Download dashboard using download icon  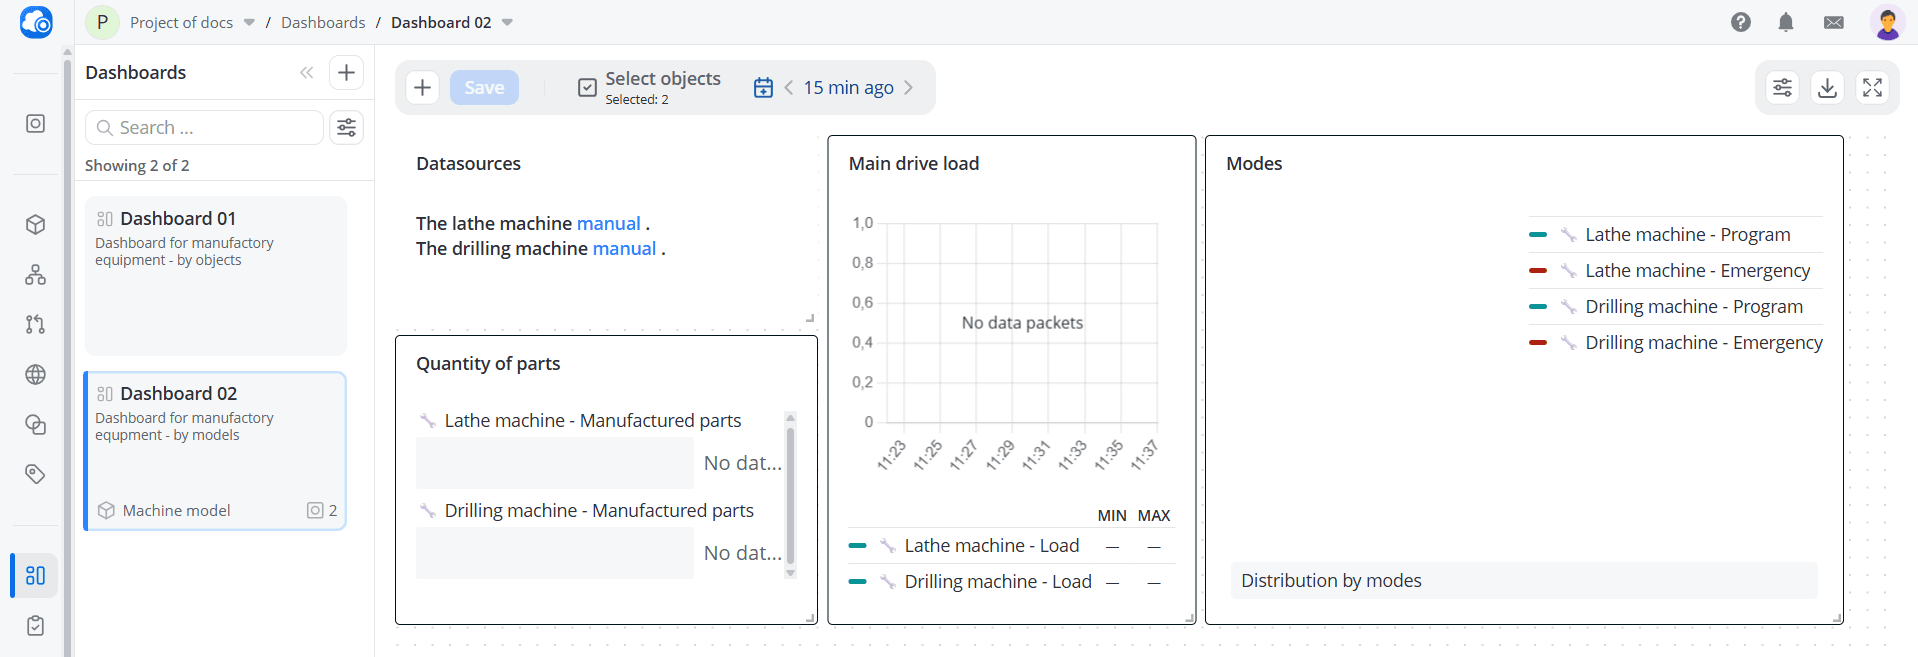(1827, 87)
